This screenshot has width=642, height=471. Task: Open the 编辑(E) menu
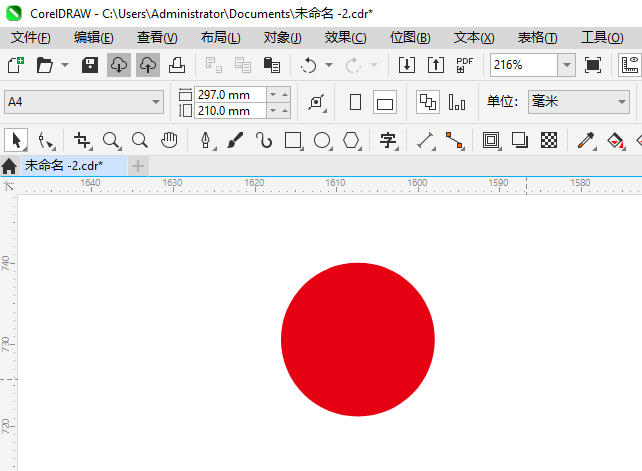pyautogui.click(x=93, y=38)
